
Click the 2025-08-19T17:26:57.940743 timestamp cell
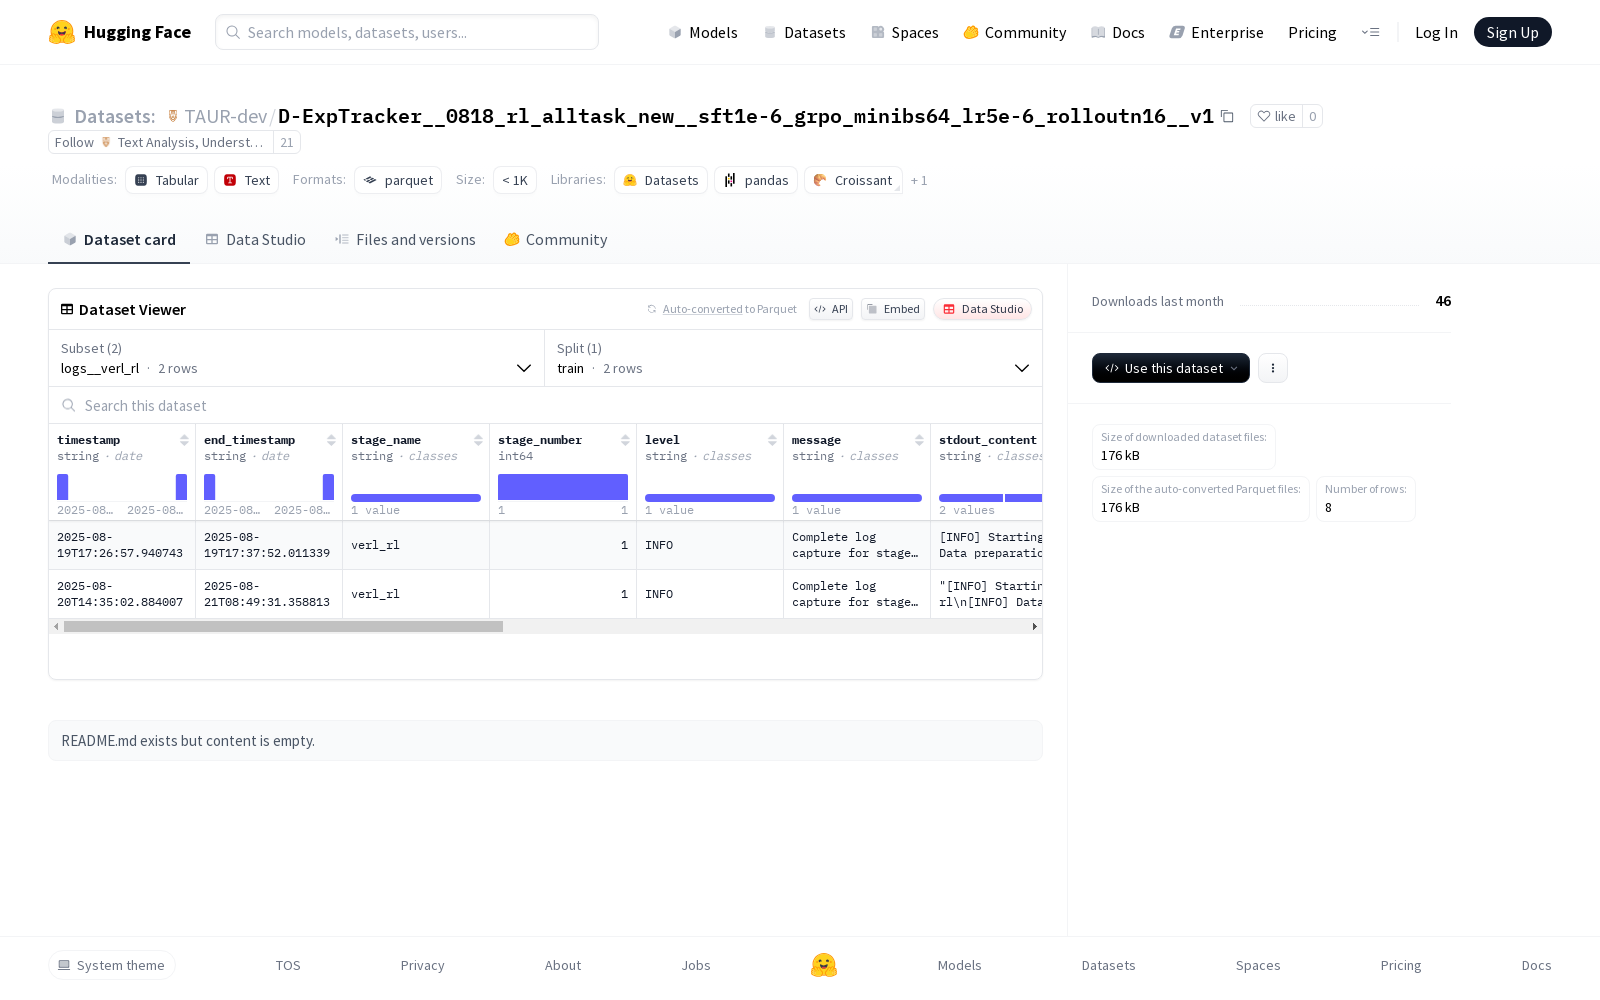[122, 545]
